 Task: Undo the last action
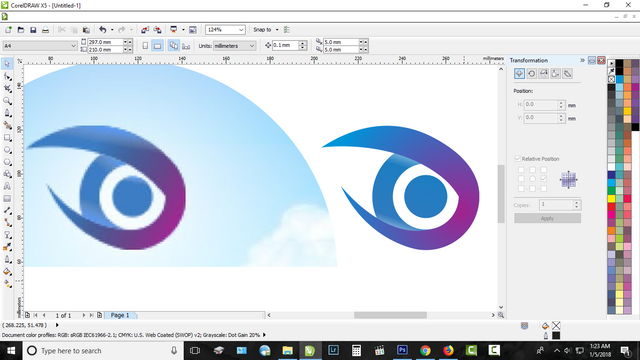pyautogui.click(x=102, y=30)
